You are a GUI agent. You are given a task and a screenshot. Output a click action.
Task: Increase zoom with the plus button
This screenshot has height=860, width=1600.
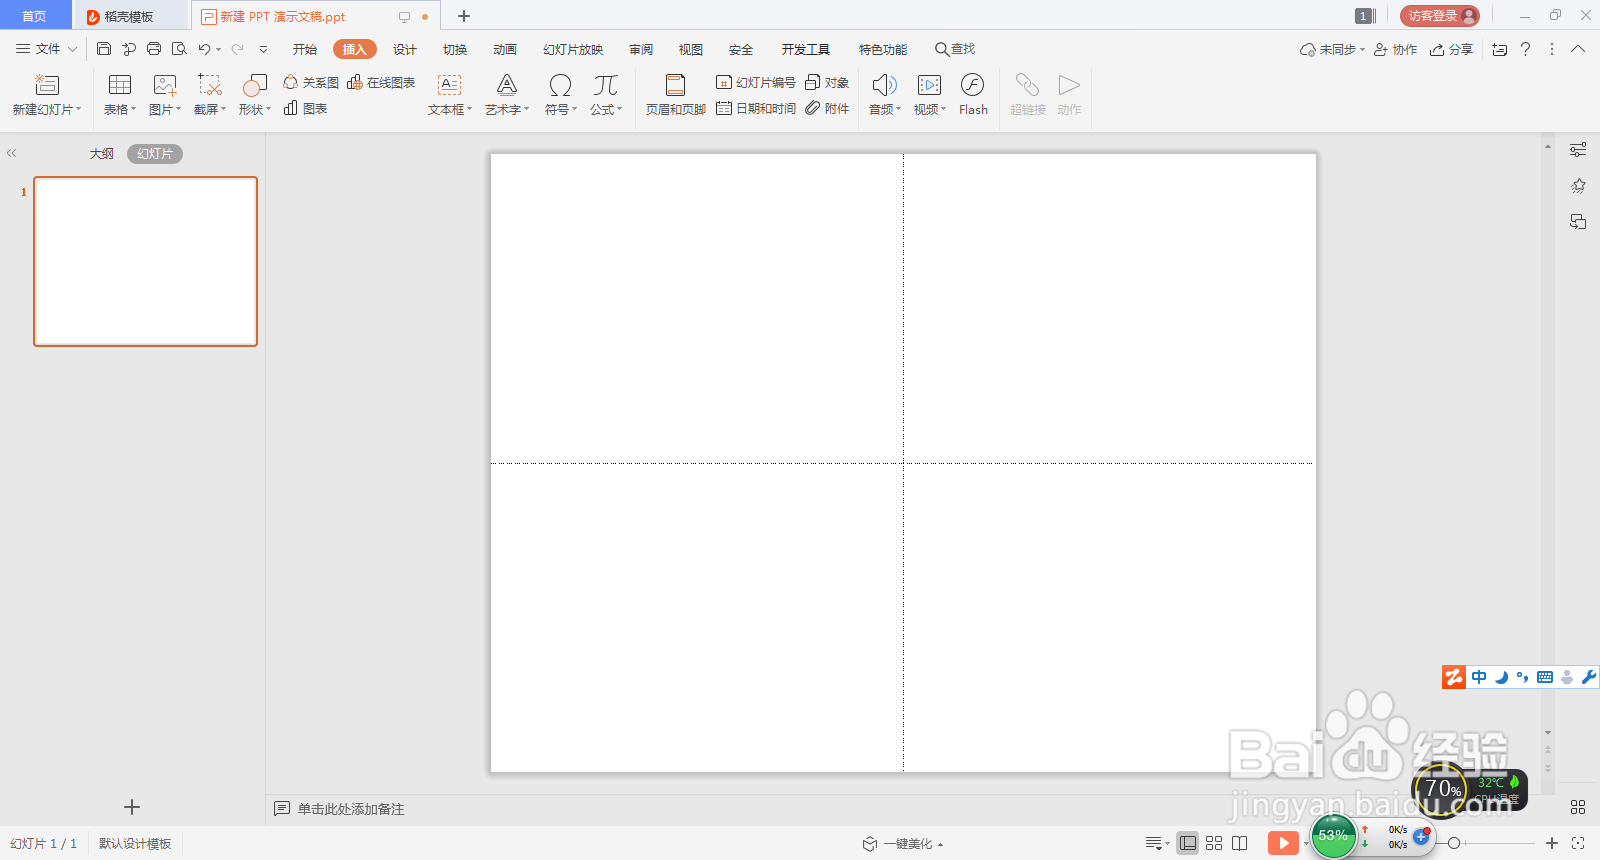pyautogui.click(x=1552, y=843)
